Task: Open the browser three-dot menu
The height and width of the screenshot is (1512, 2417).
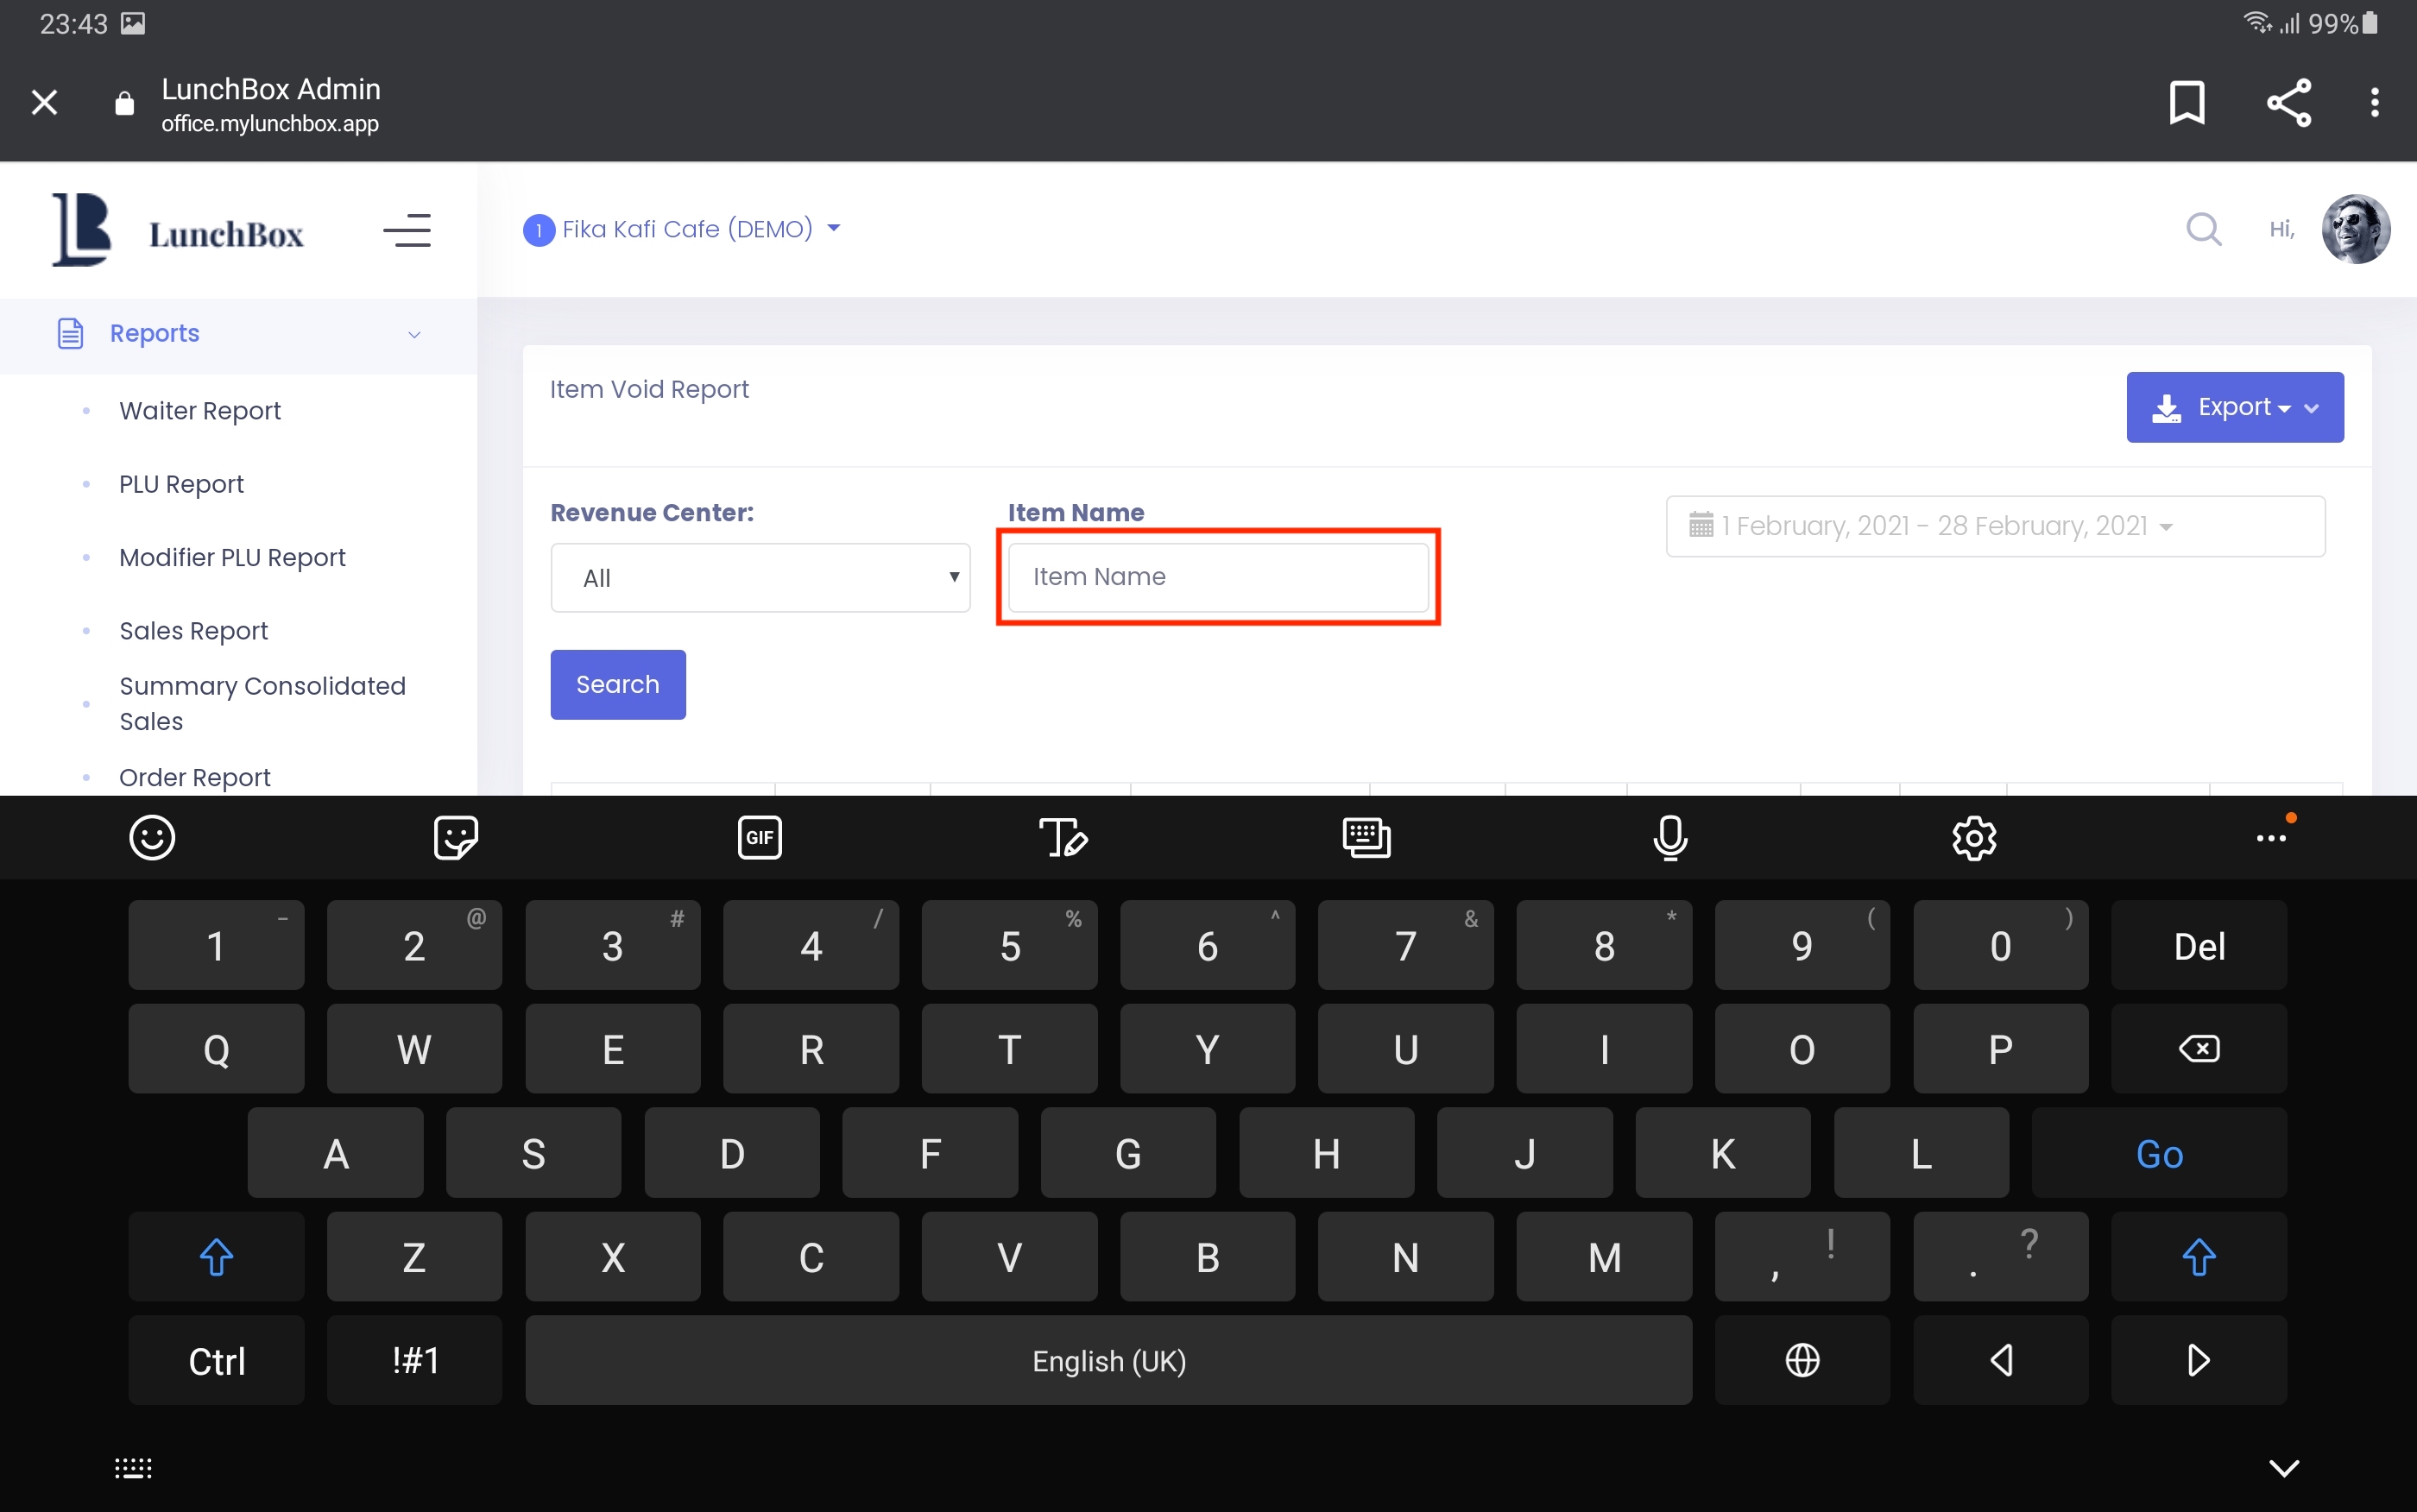Action: [2374, 102]
